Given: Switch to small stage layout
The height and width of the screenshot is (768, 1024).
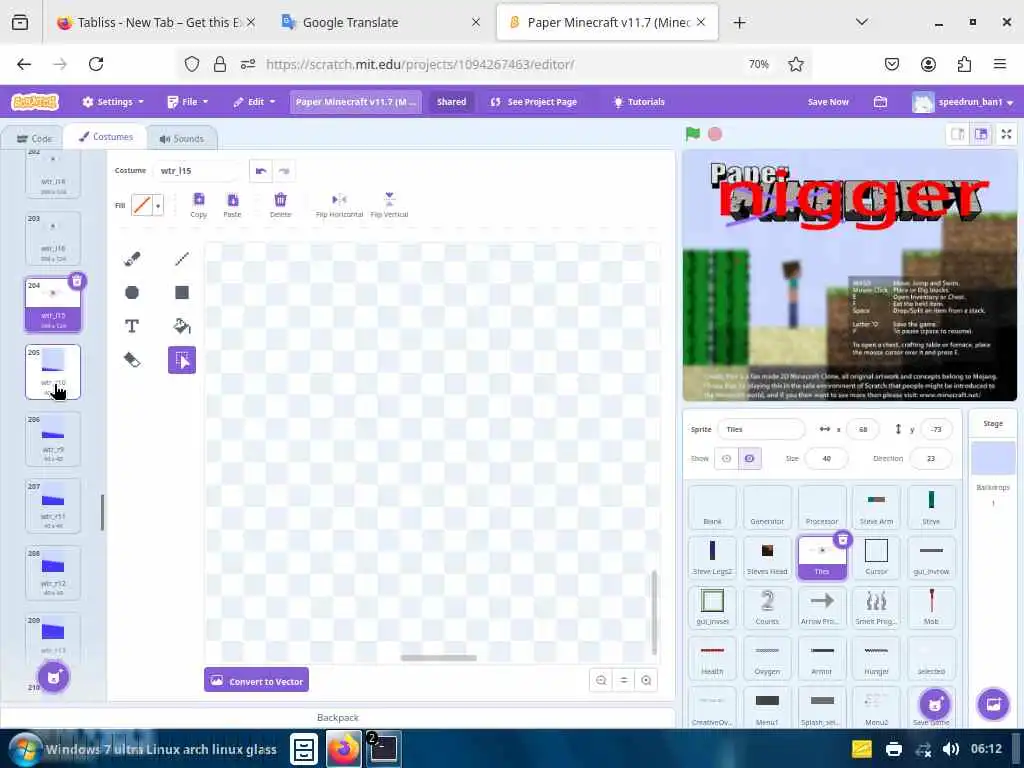Looking at the screenshot, I should click(958, 134).
